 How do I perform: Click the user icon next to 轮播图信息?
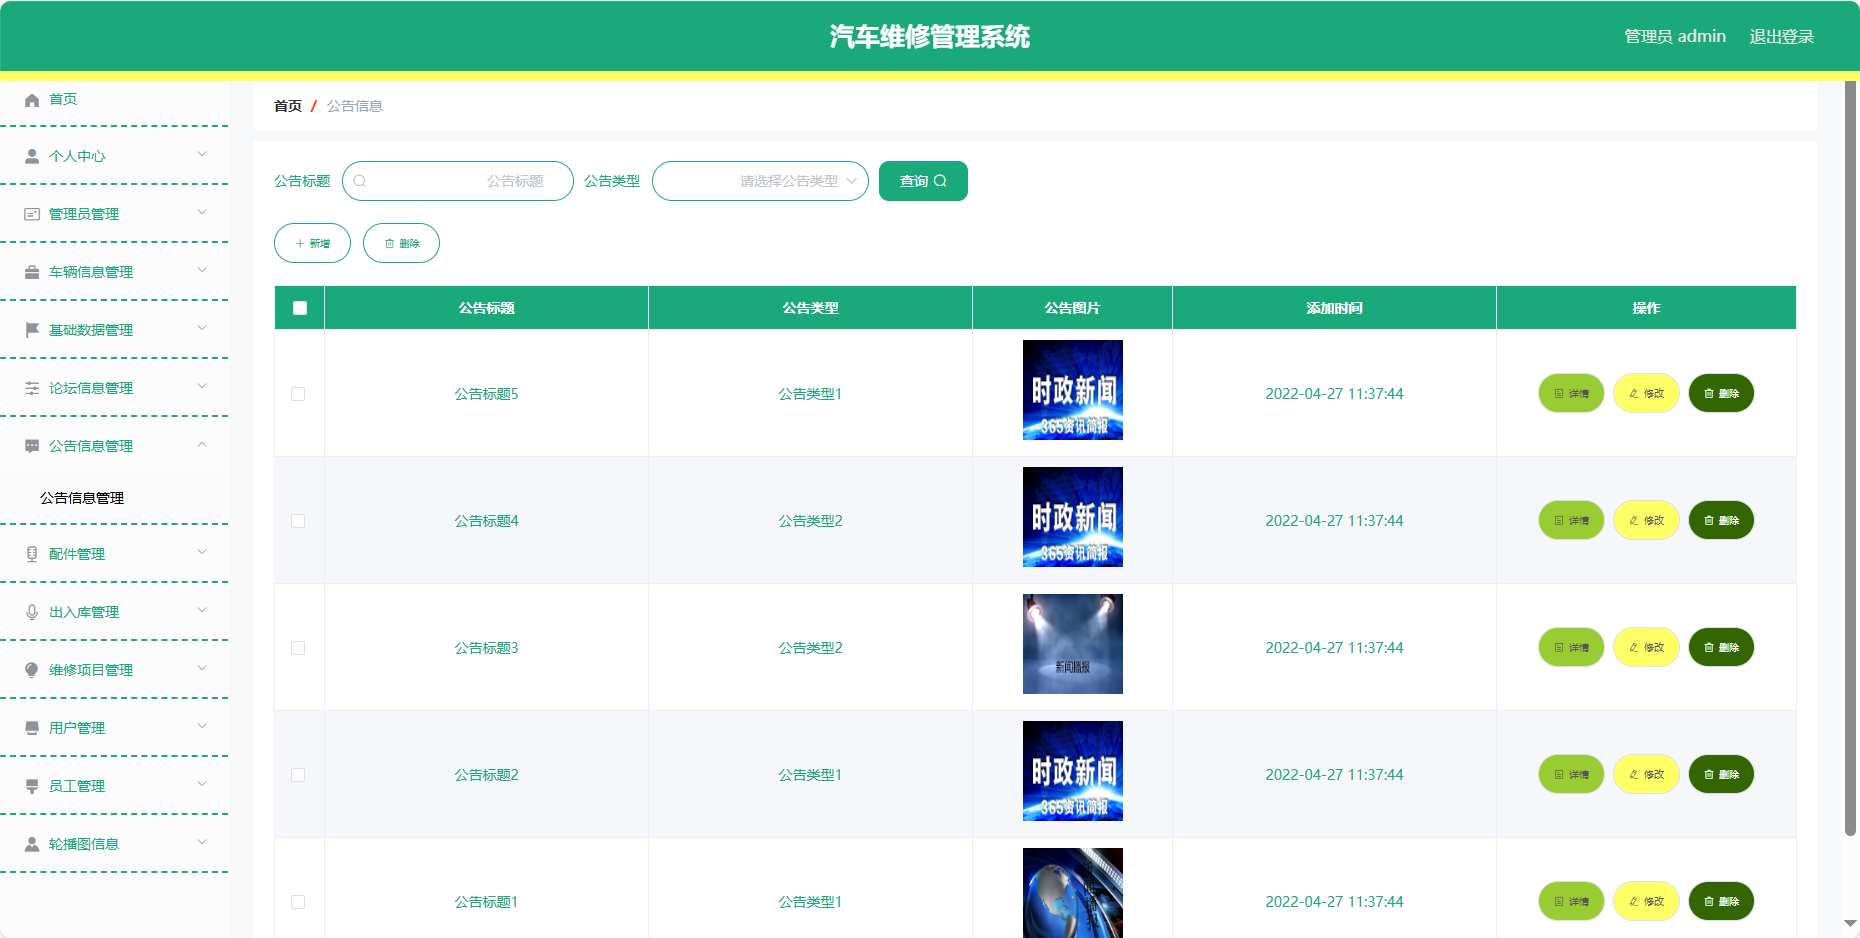pos(32,844)
